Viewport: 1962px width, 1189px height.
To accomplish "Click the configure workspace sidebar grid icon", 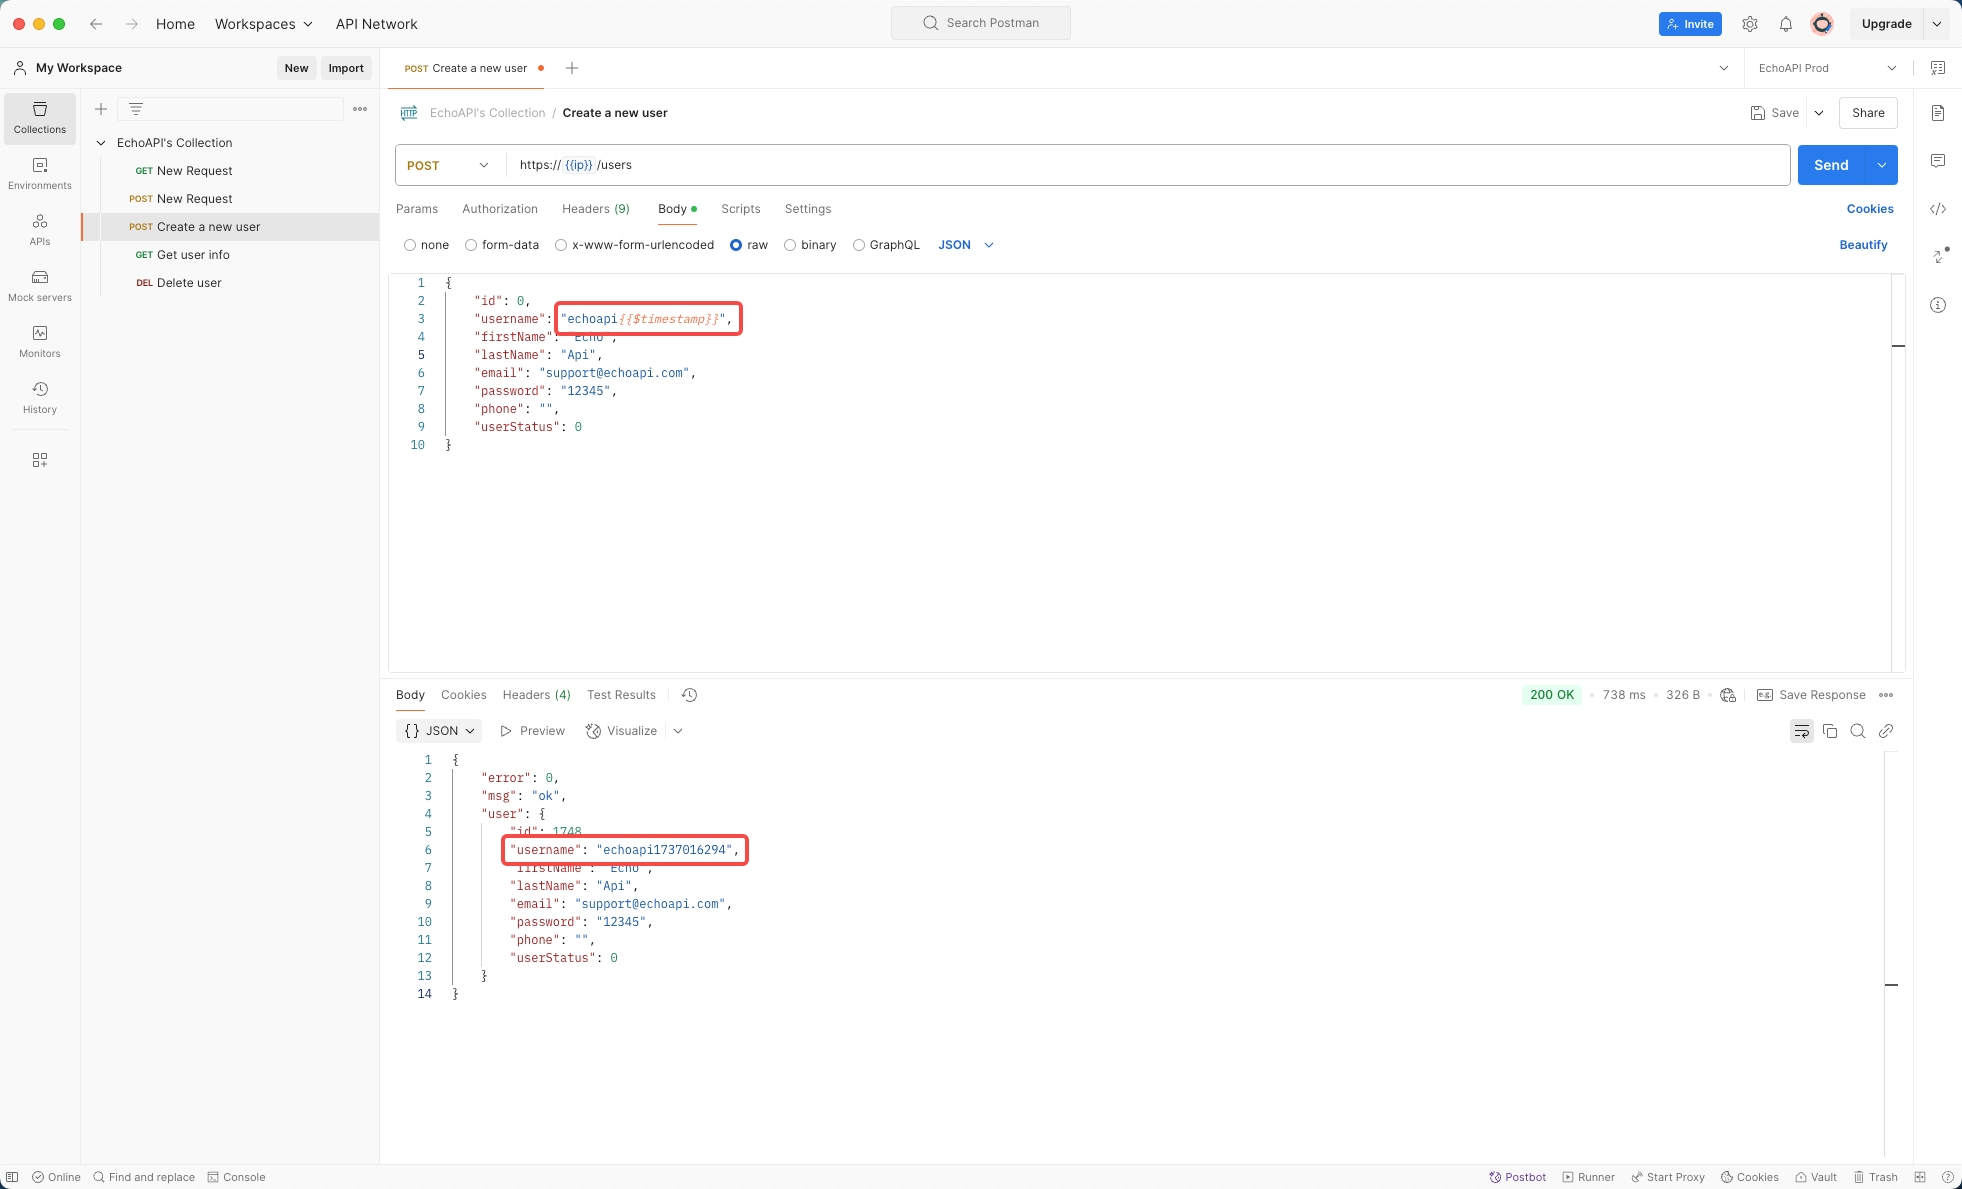I will [40, 460].
